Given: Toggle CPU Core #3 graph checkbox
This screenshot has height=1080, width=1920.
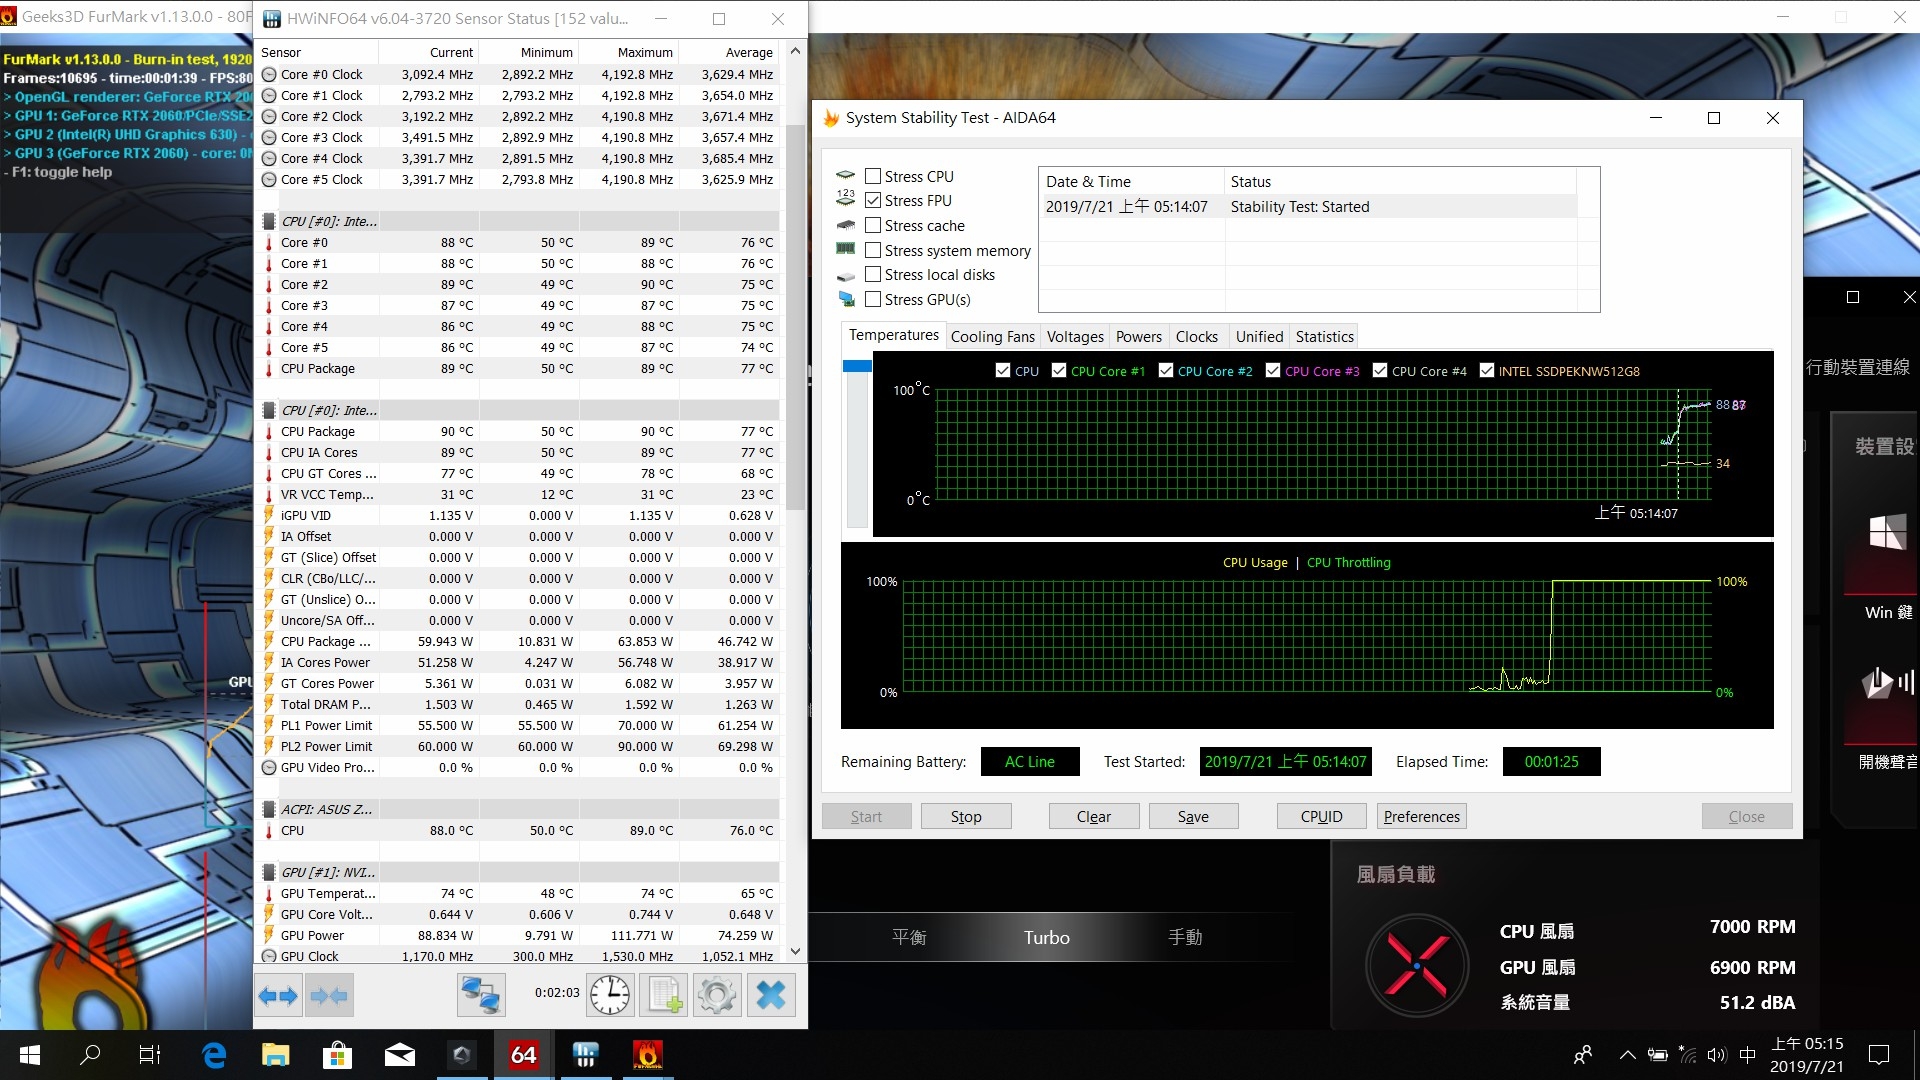Looking at the screenshot, I should (1273, 370).
